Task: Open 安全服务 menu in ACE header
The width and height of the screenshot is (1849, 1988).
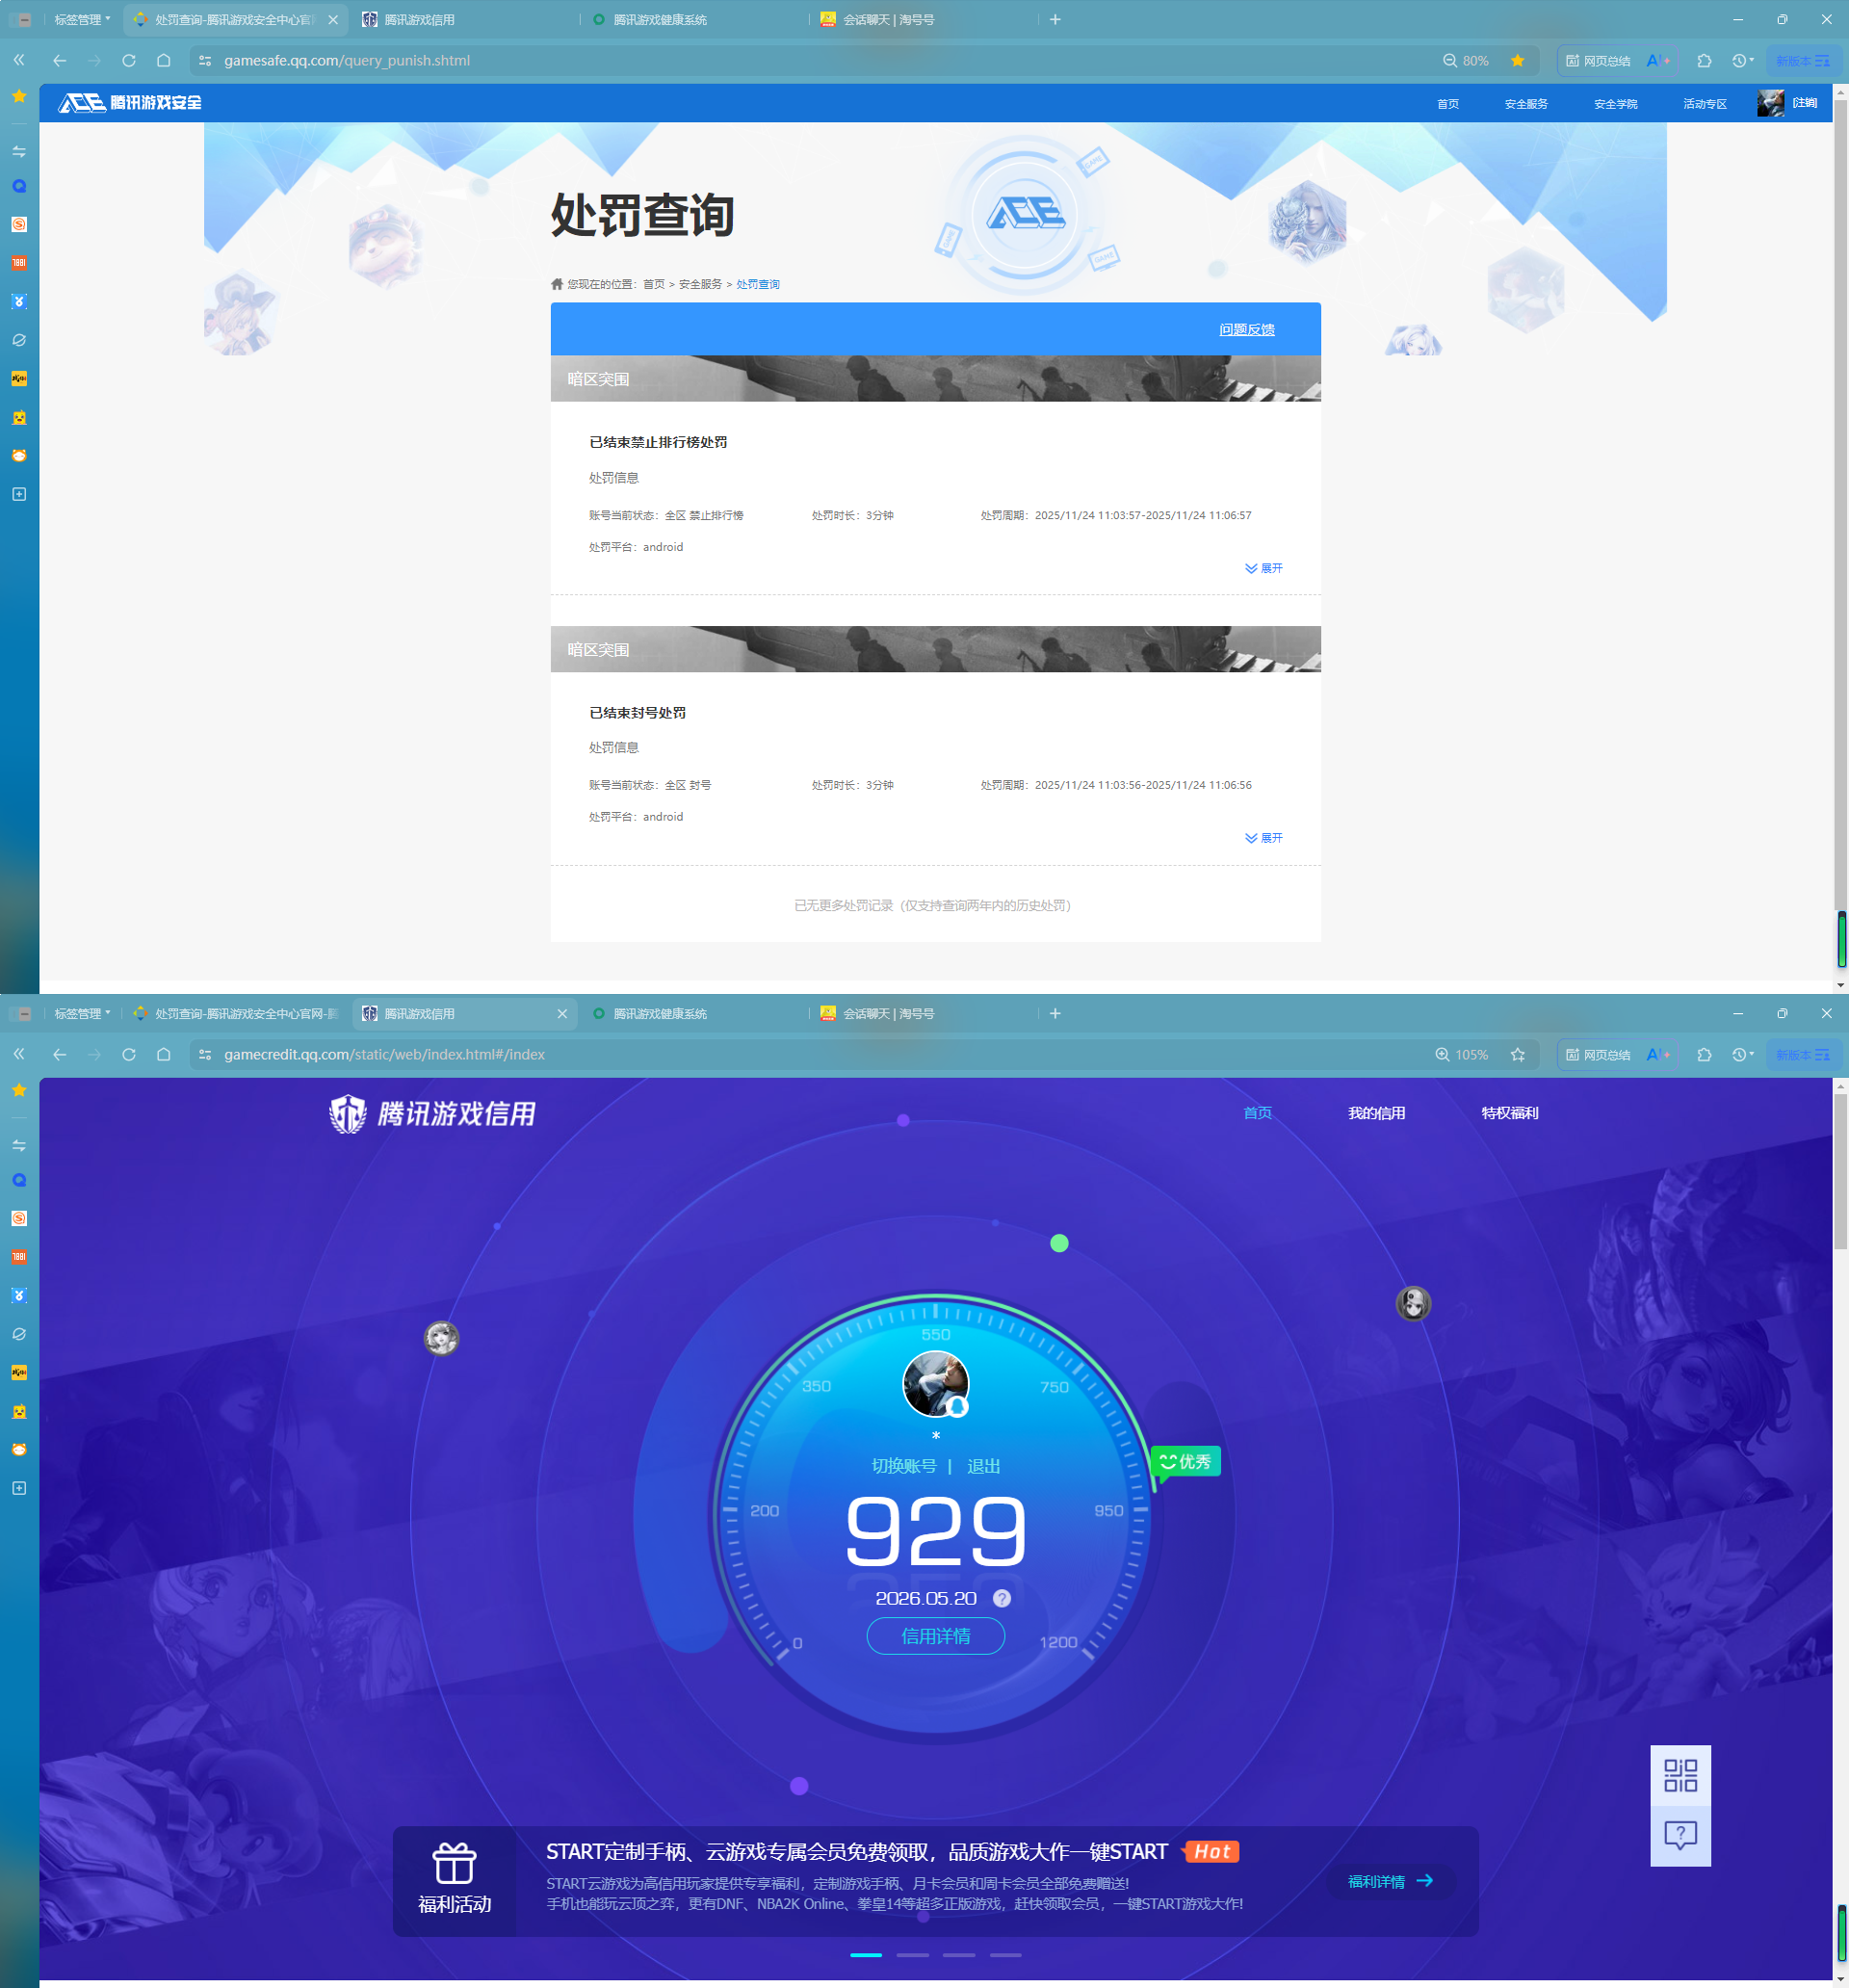Action: (x=1526, y=104)
